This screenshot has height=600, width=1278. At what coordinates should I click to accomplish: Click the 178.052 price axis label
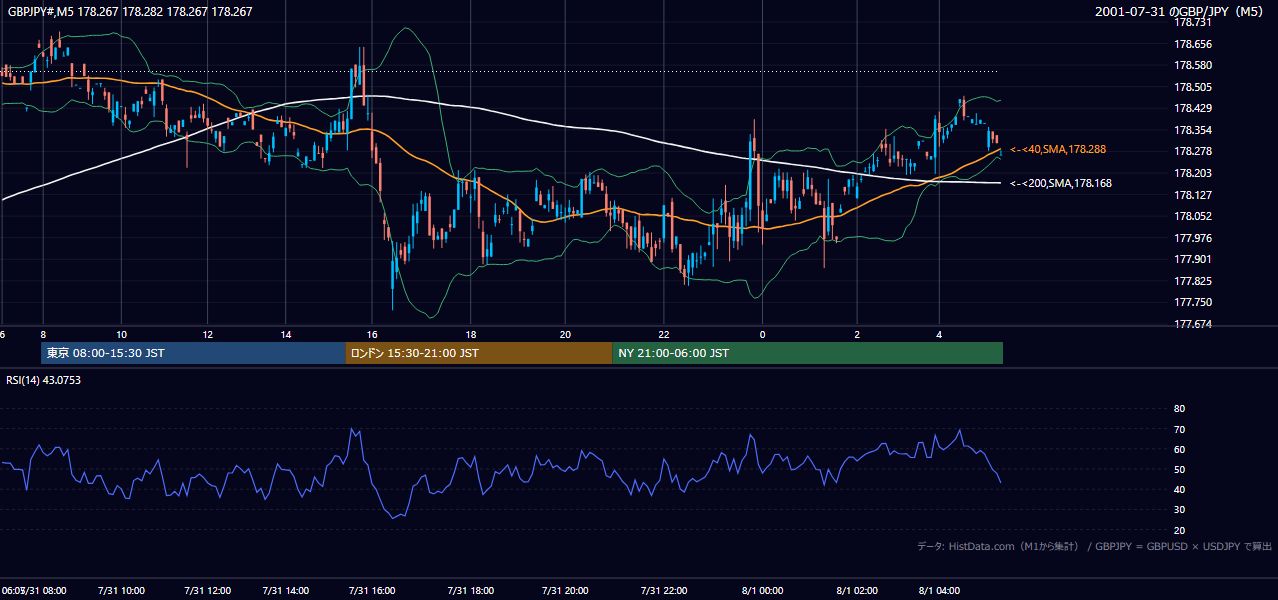point(1192,216)
